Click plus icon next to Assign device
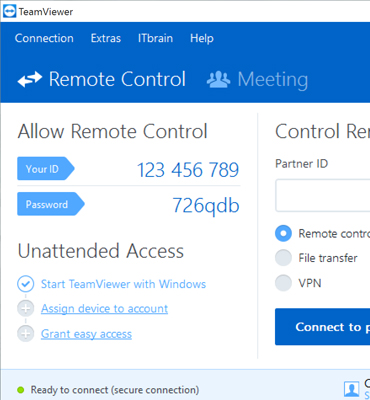Image resolution: width=370 pixels, height=400 pixels. point(26,309)
